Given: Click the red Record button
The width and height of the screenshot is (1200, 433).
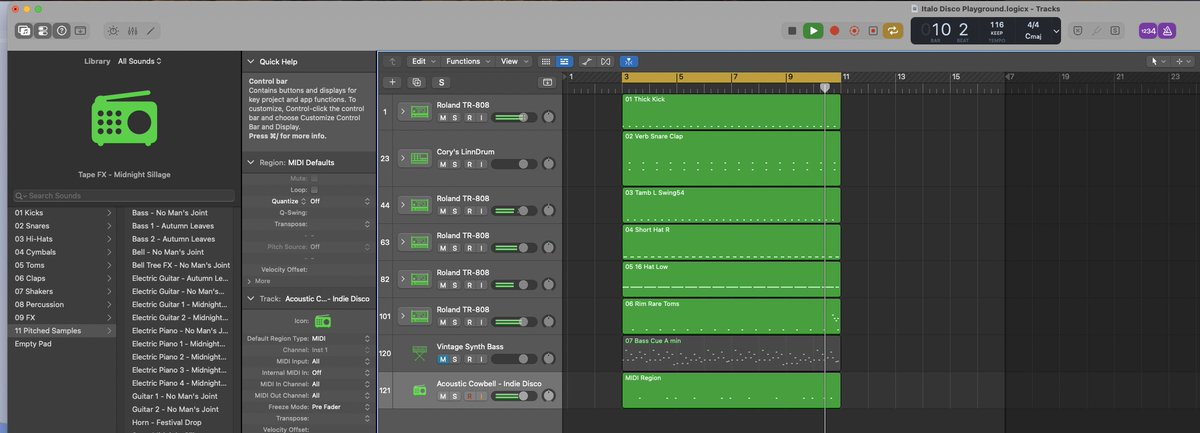Looking at the screenshot, I should (x=834, y=31).
